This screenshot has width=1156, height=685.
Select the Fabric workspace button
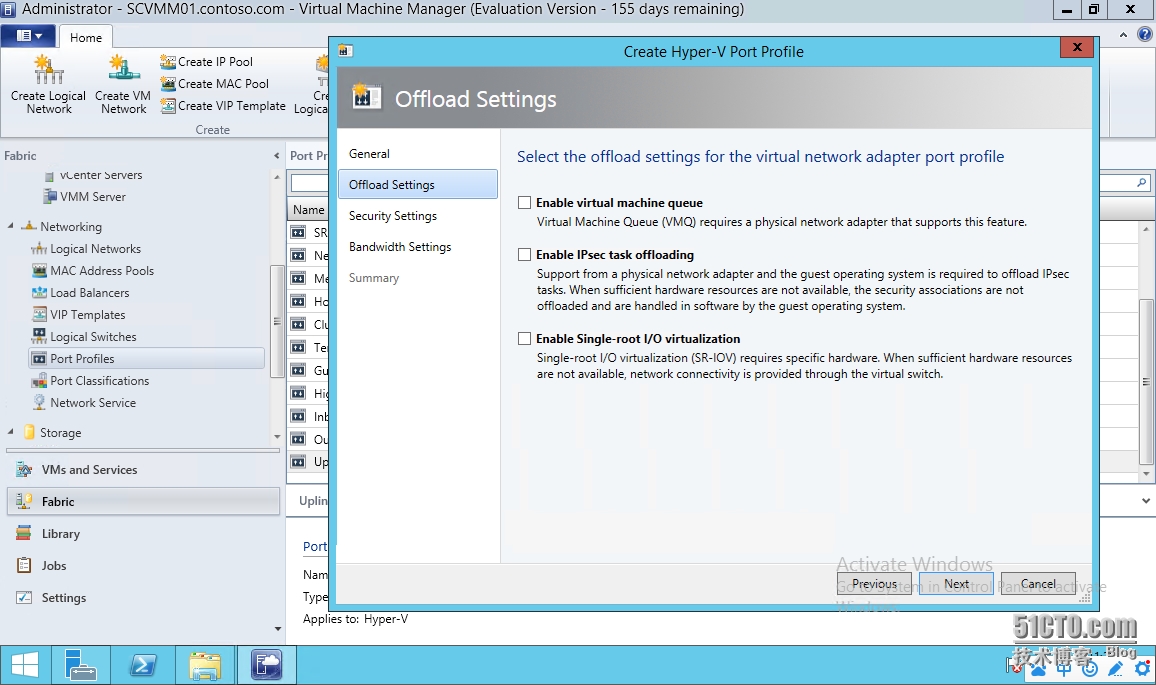click(x=143, y=501)
